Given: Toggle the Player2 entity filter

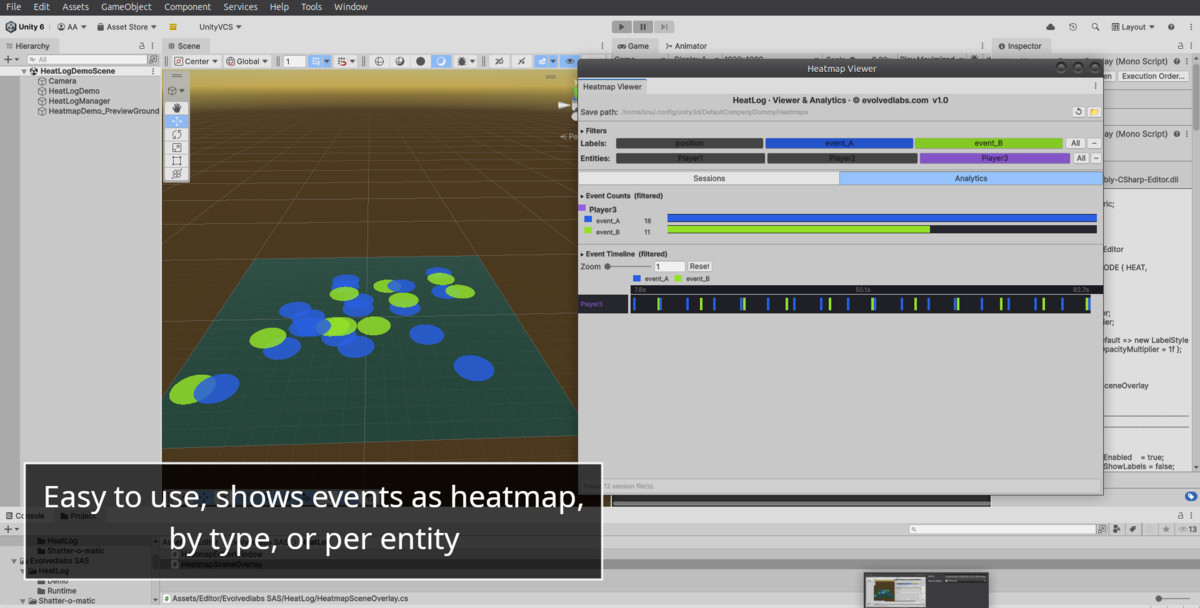Looking at the screenshot, I should [x=842, y=158].
